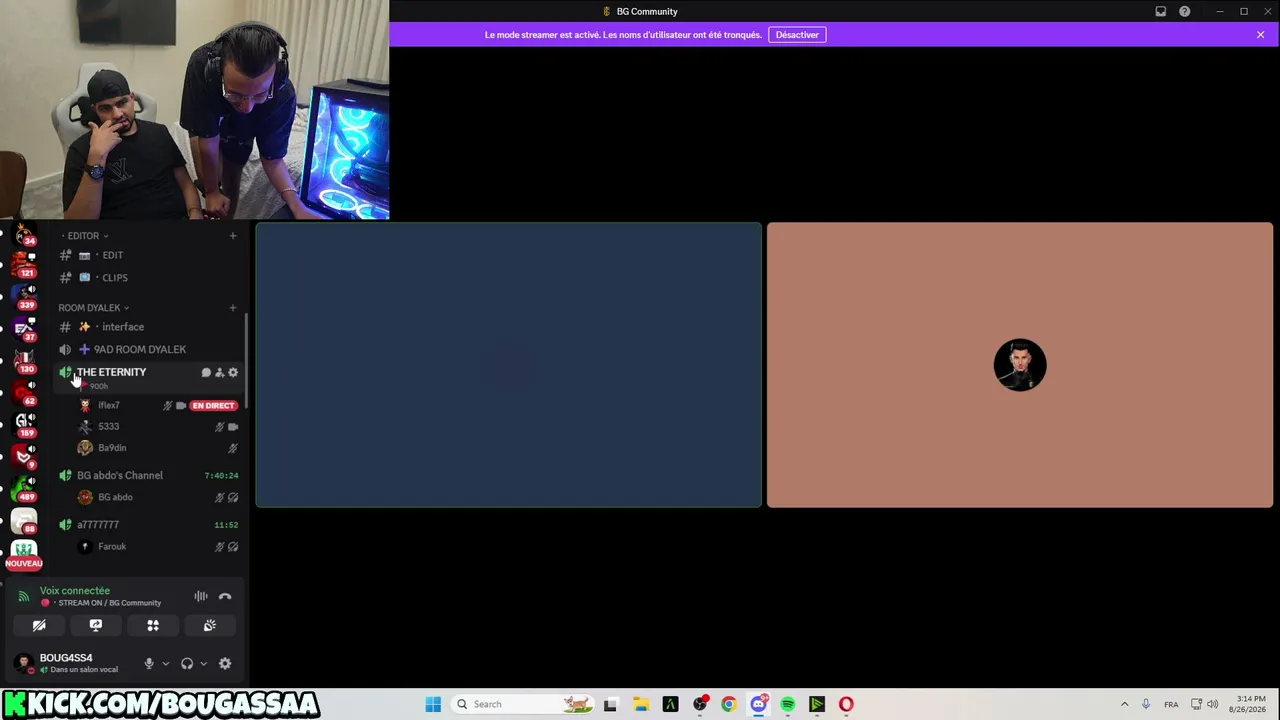
Task: Select the brown tile with avatar
Action: point(1020,365)
